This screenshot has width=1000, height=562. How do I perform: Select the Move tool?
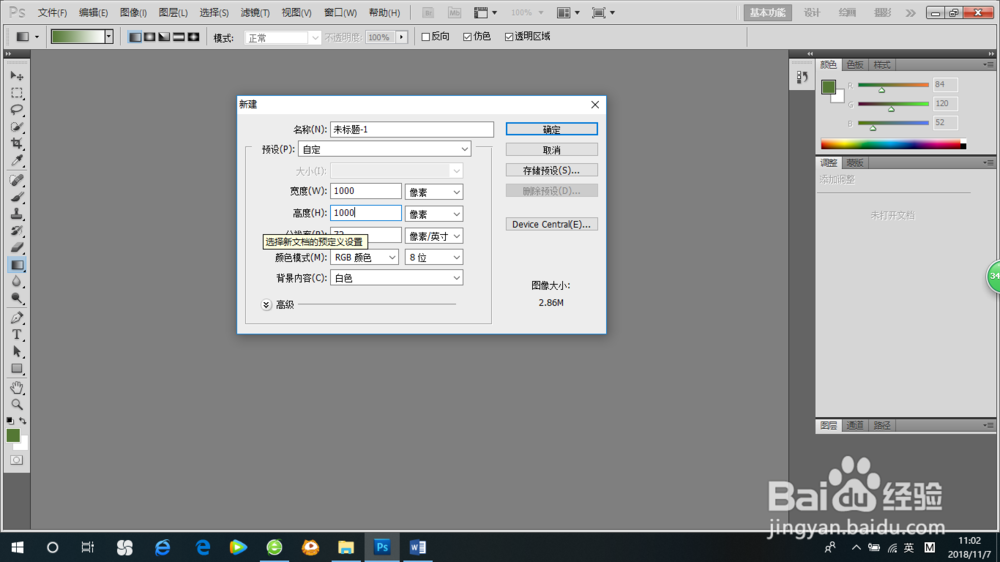(17, 76)
